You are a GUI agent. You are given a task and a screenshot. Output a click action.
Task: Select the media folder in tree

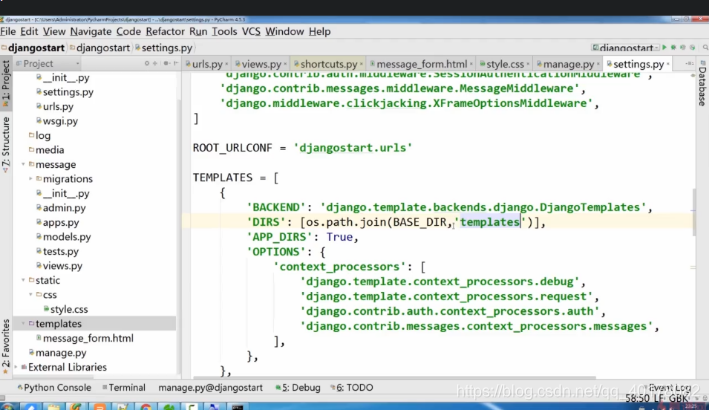tap(49, 150)
